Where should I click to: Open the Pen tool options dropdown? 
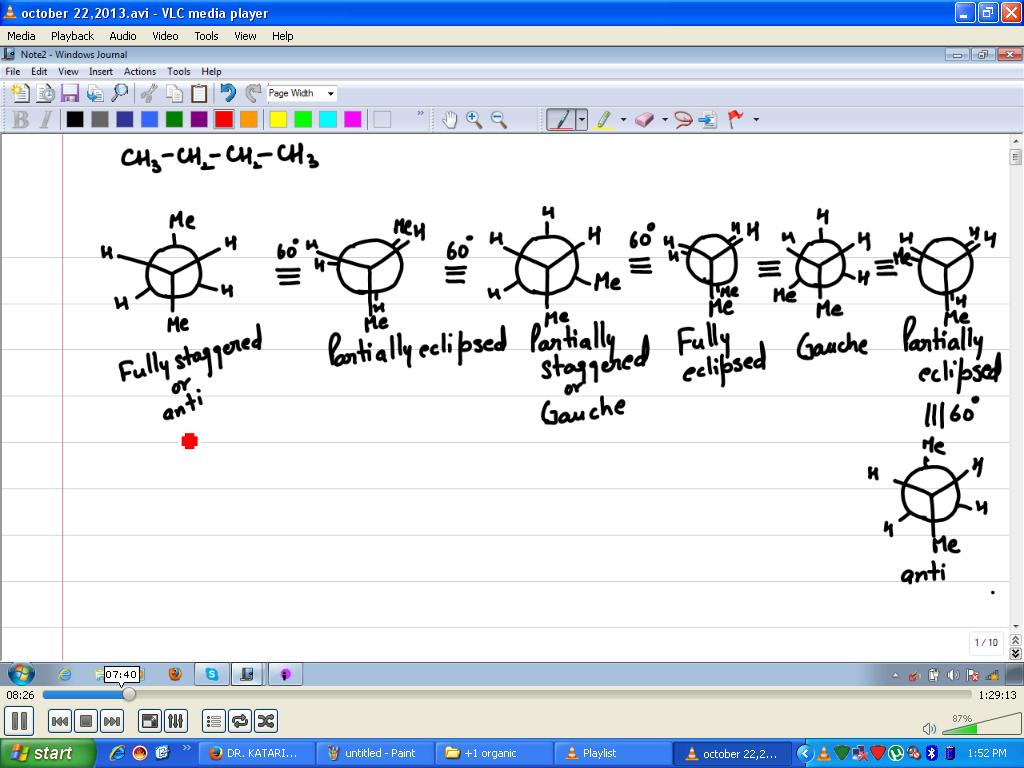[x=582, y=120]
